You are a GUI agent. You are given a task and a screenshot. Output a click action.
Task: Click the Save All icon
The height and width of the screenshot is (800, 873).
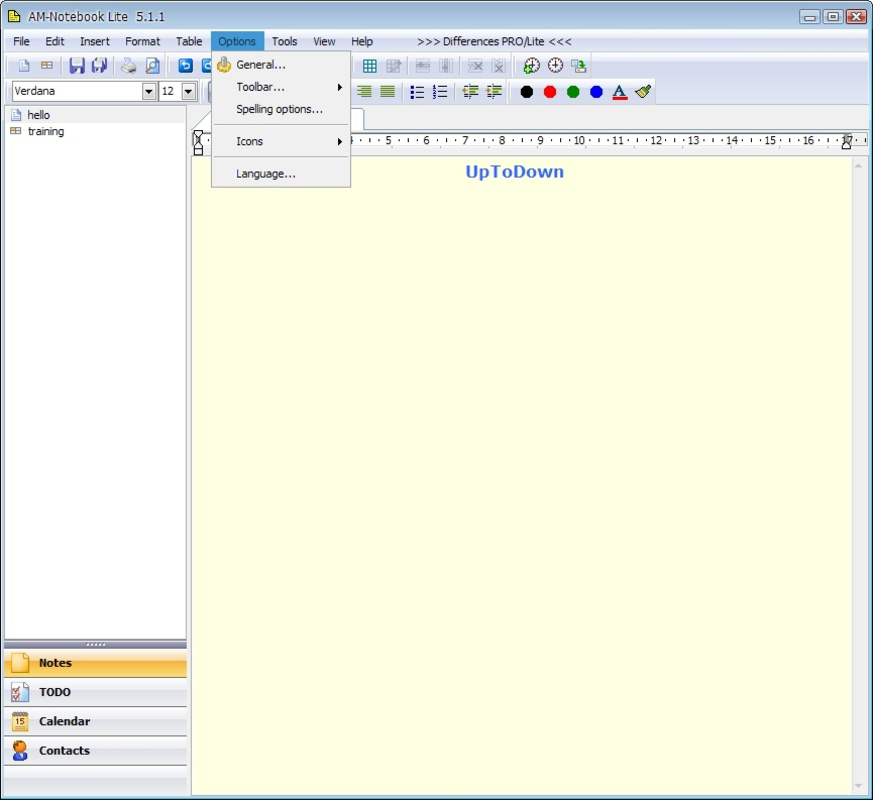[100, 66]
